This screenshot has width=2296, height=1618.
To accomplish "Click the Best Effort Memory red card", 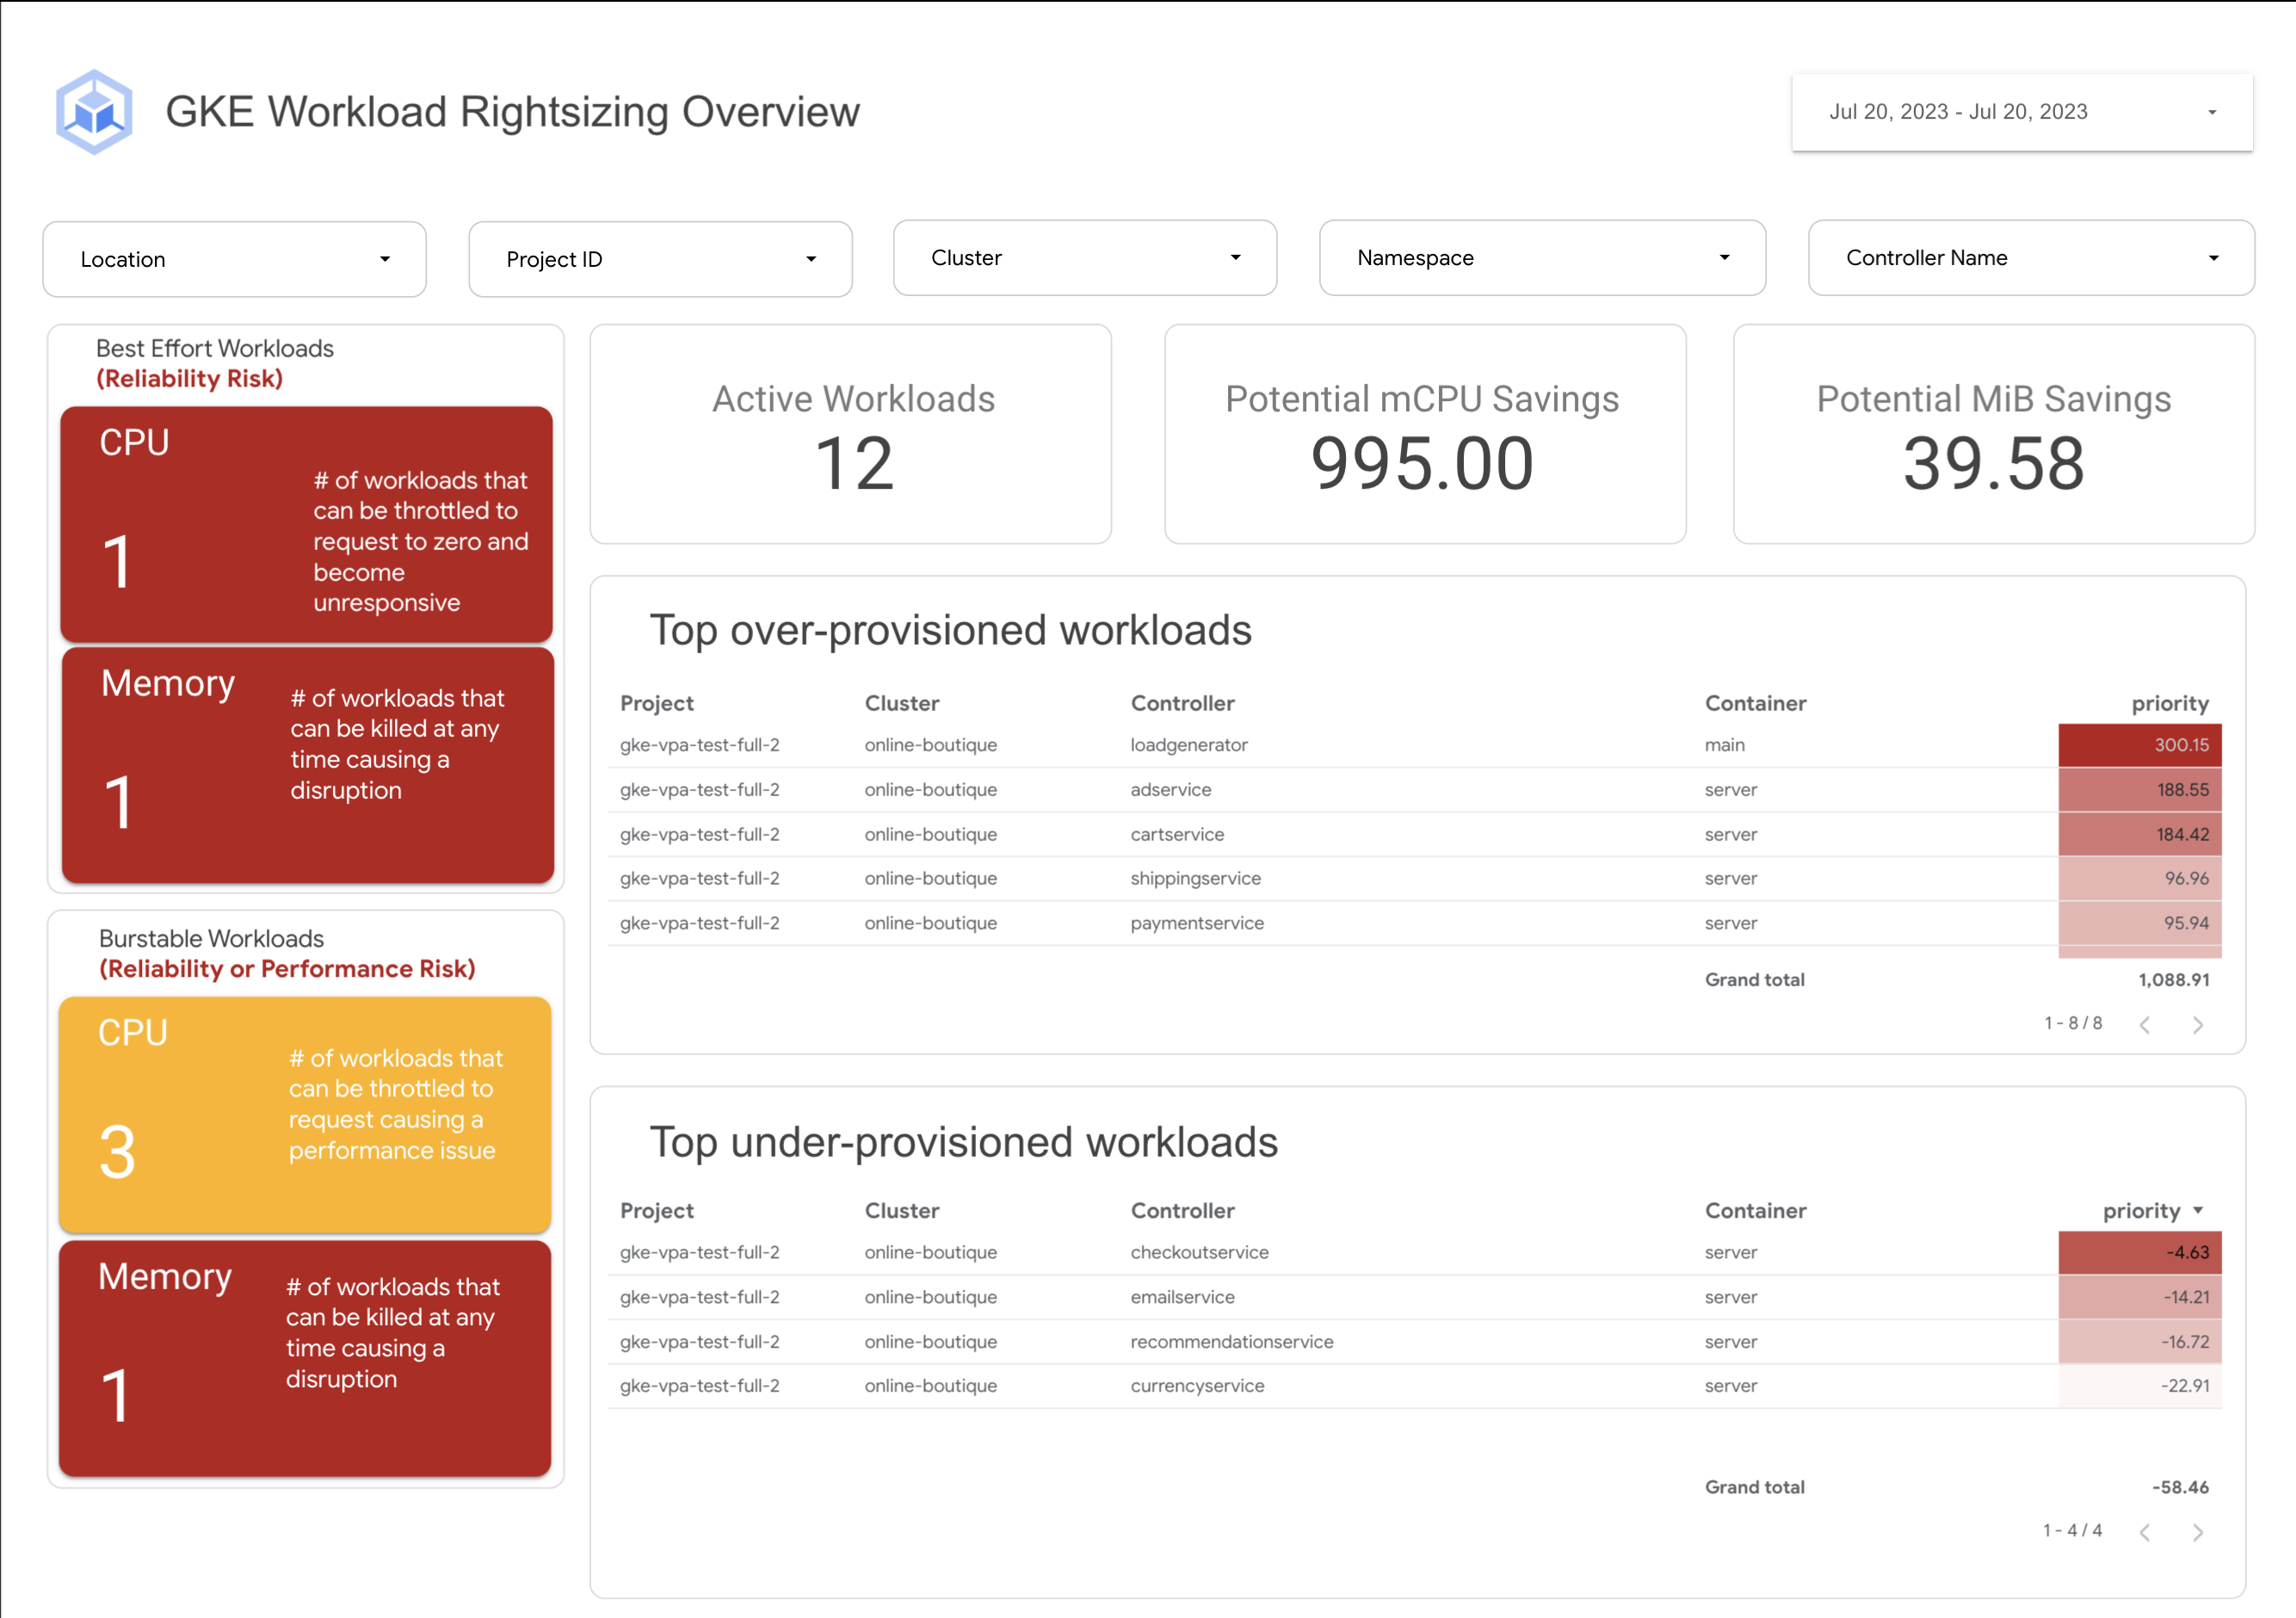I will pos(308,765).
